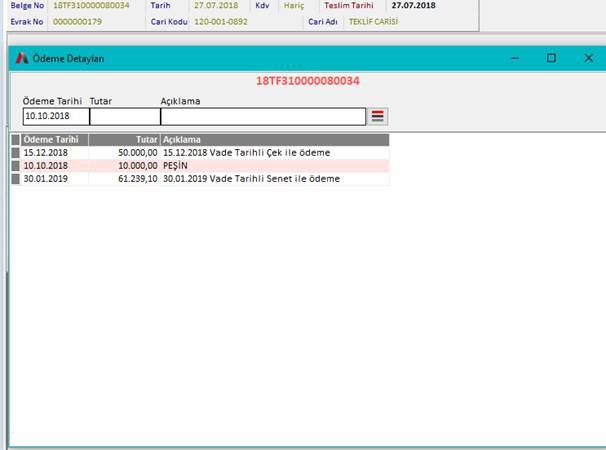Select row marker for 10.10.2018 payment
The width and height of the screenshot is (606, 450).
(x=15, y=166)
